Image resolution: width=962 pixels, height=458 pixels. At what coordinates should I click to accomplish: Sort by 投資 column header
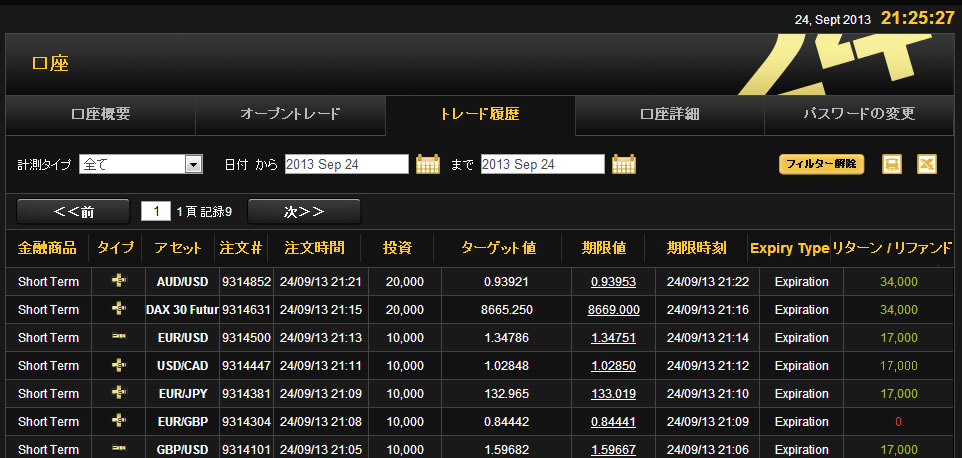pyautogui.click(x=398, y=248)
